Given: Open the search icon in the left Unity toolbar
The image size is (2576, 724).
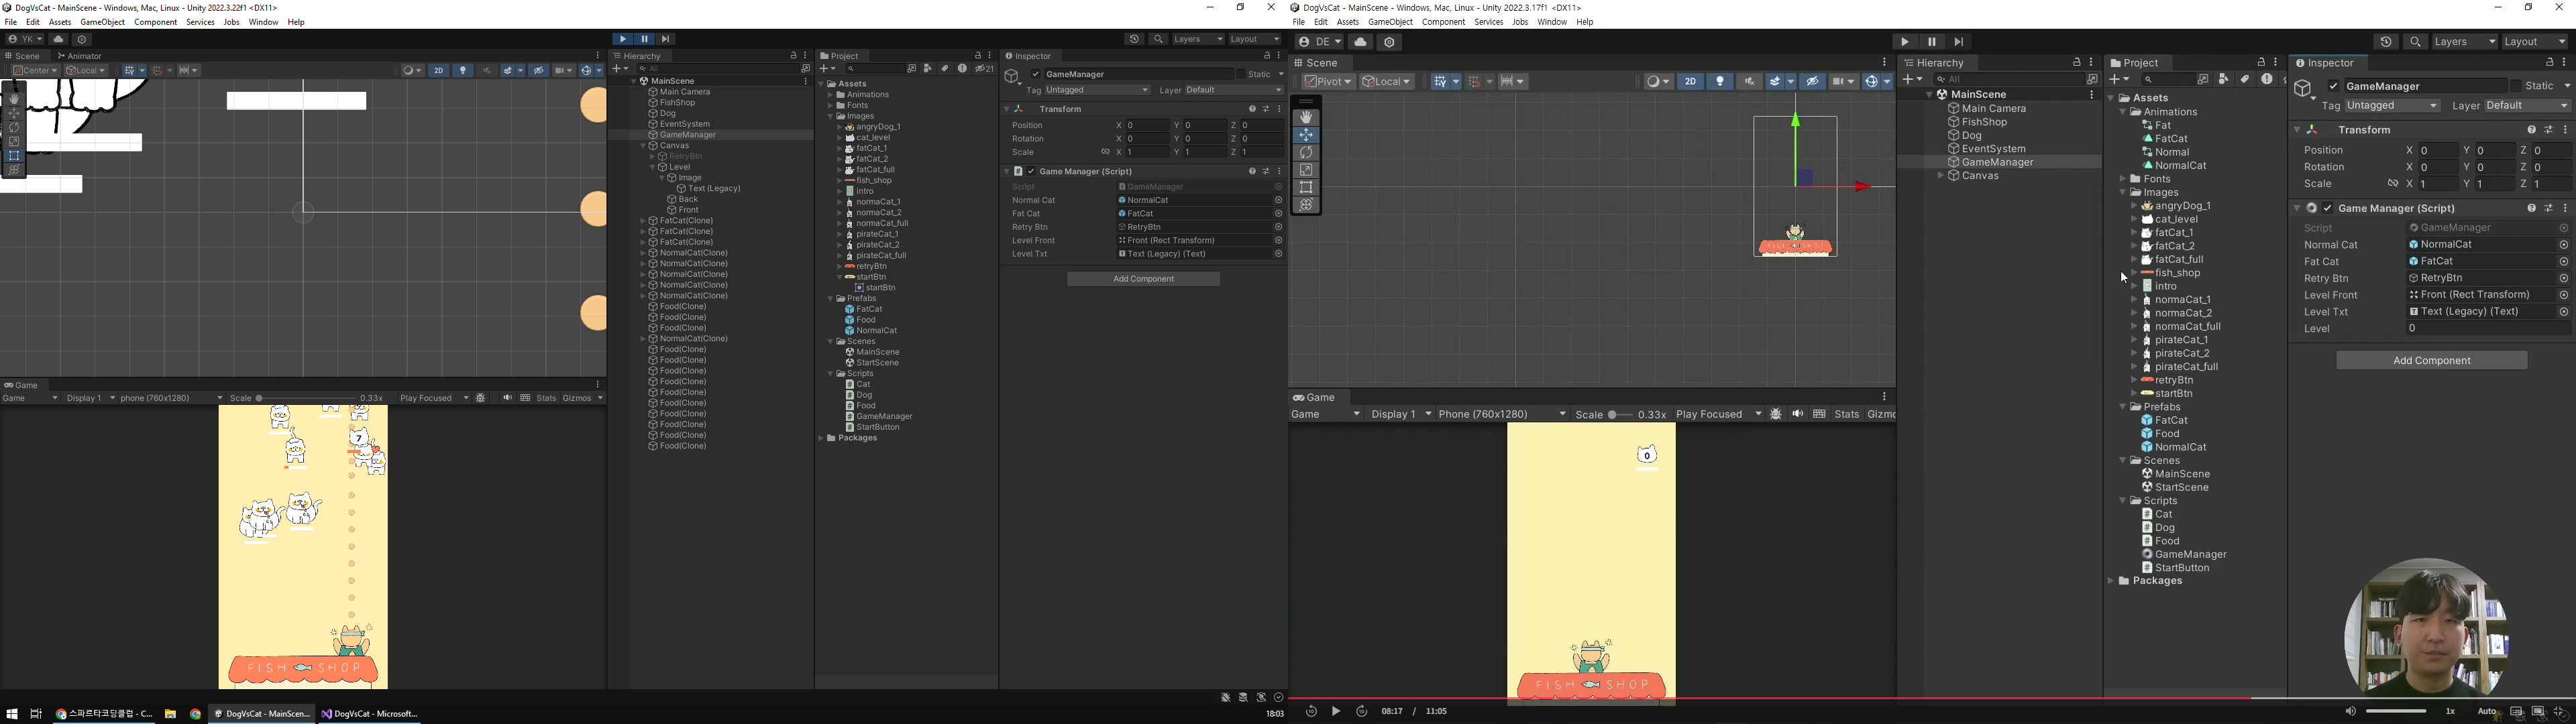Looking at the screenshot, I should [1158, 39].
